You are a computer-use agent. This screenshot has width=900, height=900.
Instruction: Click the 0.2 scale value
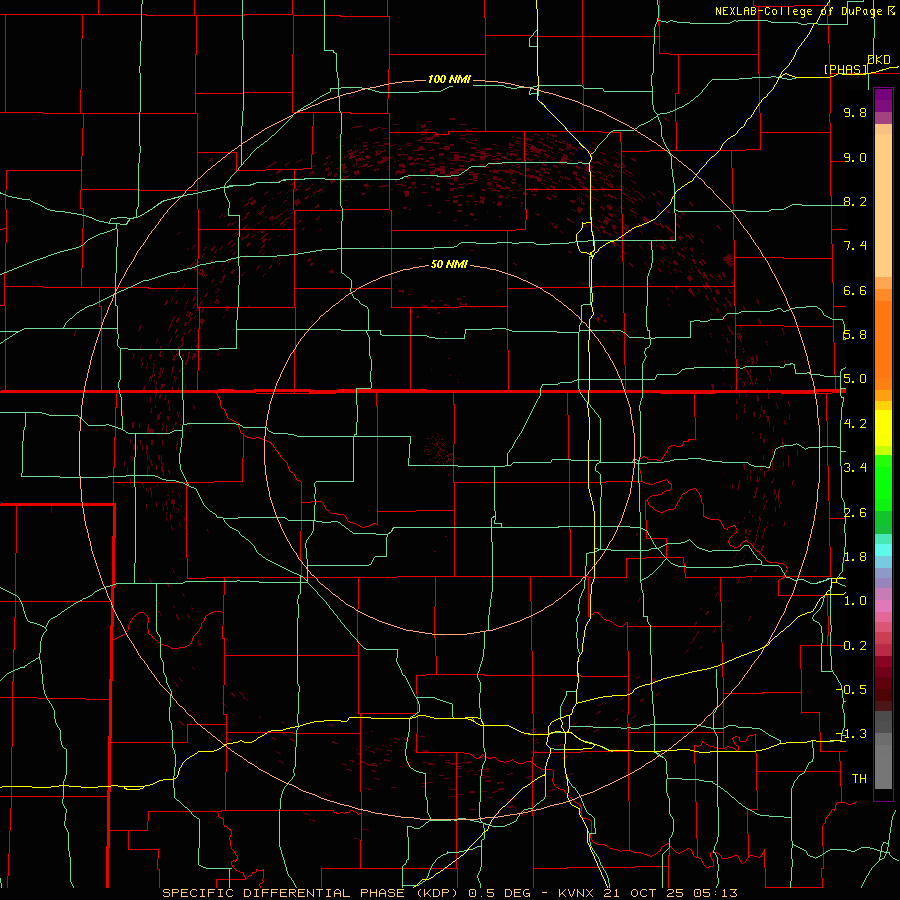pos(855,646)
